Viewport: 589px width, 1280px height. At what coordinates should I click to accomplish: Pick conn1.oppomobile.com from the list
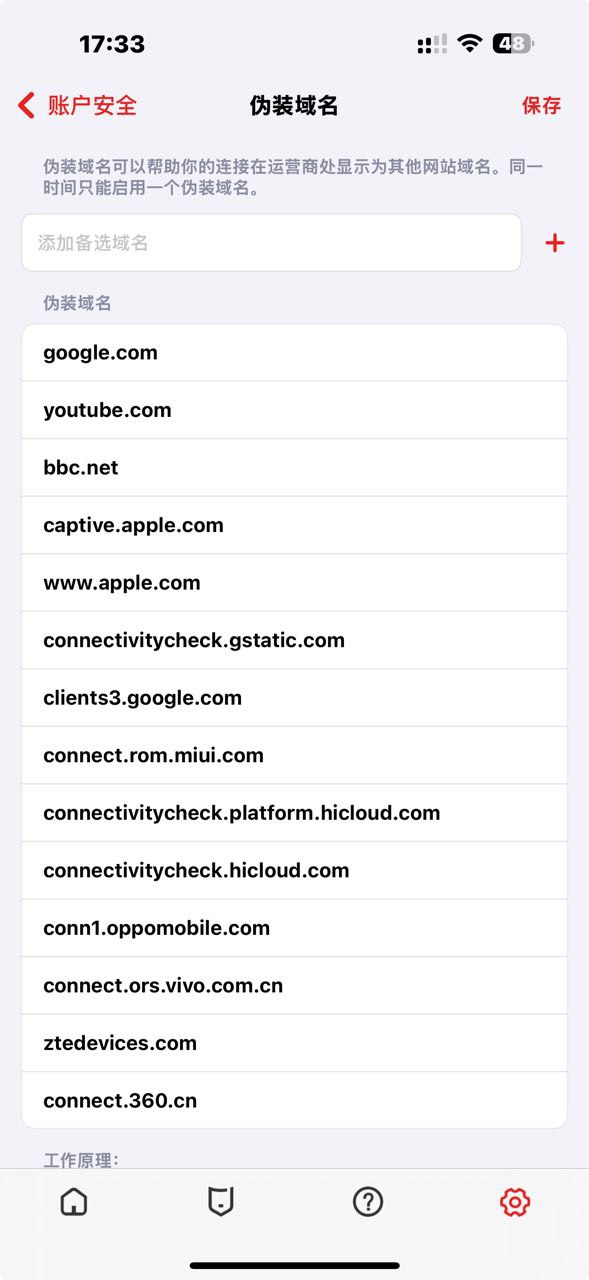(294, 928)
